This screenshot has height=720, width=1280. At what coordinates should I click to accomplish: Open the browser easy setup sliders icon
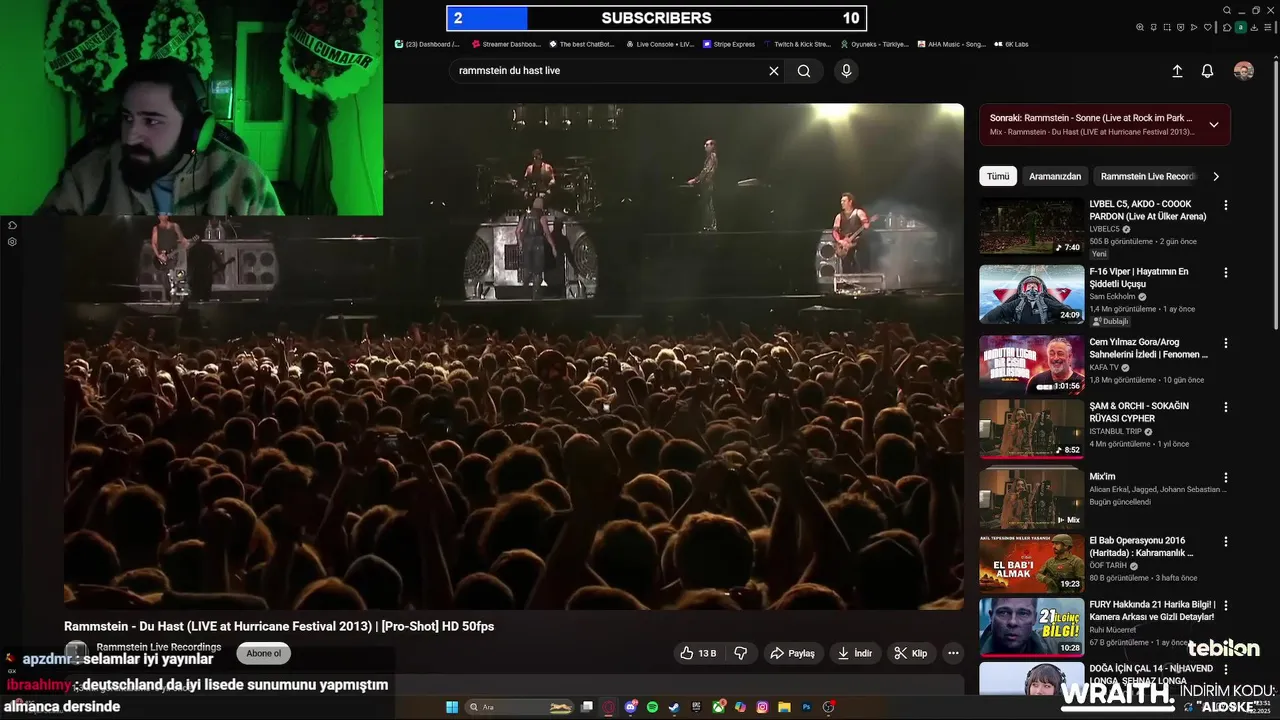[x=1268, y=27]
